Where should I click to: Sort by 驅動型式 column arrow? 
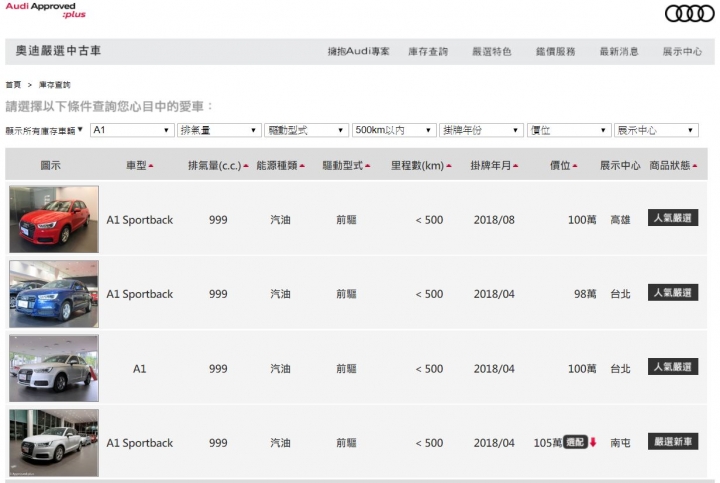point(367,166)
